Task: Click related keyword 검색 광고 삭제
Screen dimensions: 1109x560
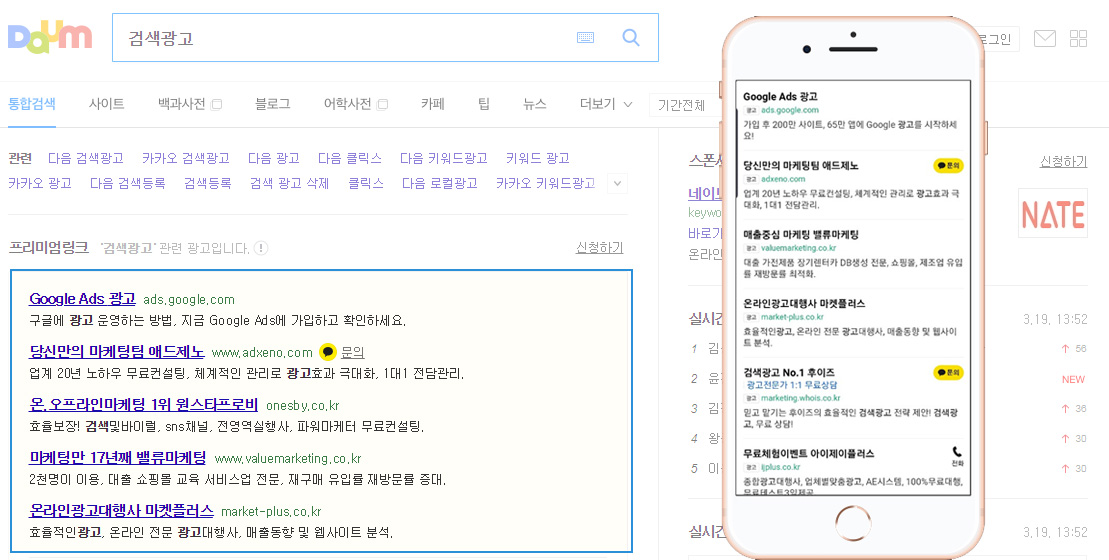Action: tap(289, 183)
